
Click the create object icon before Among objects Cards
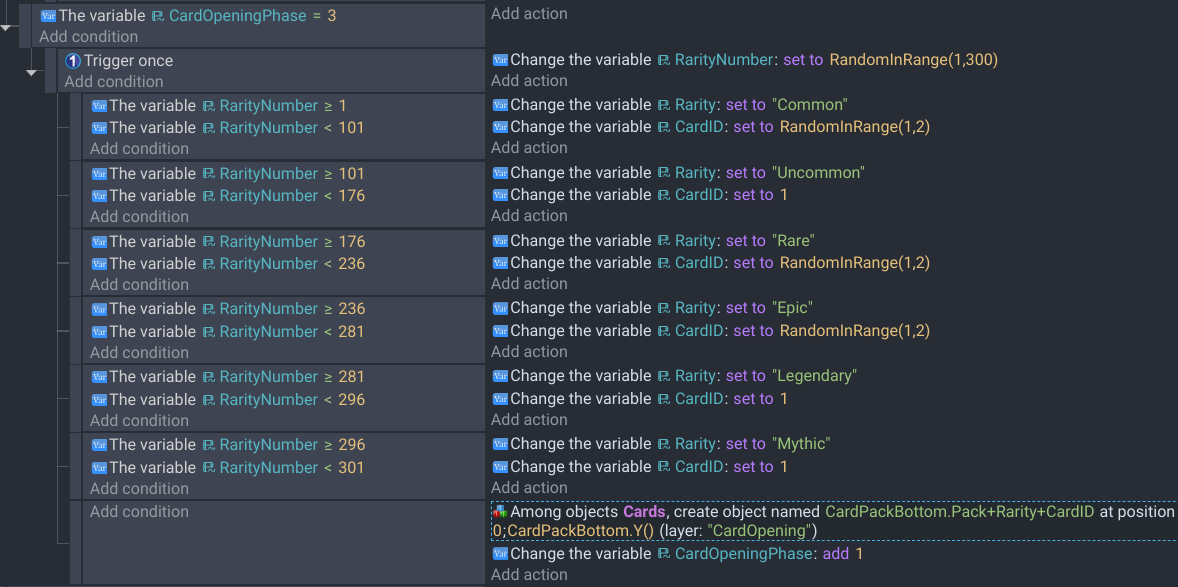[500, 512]
